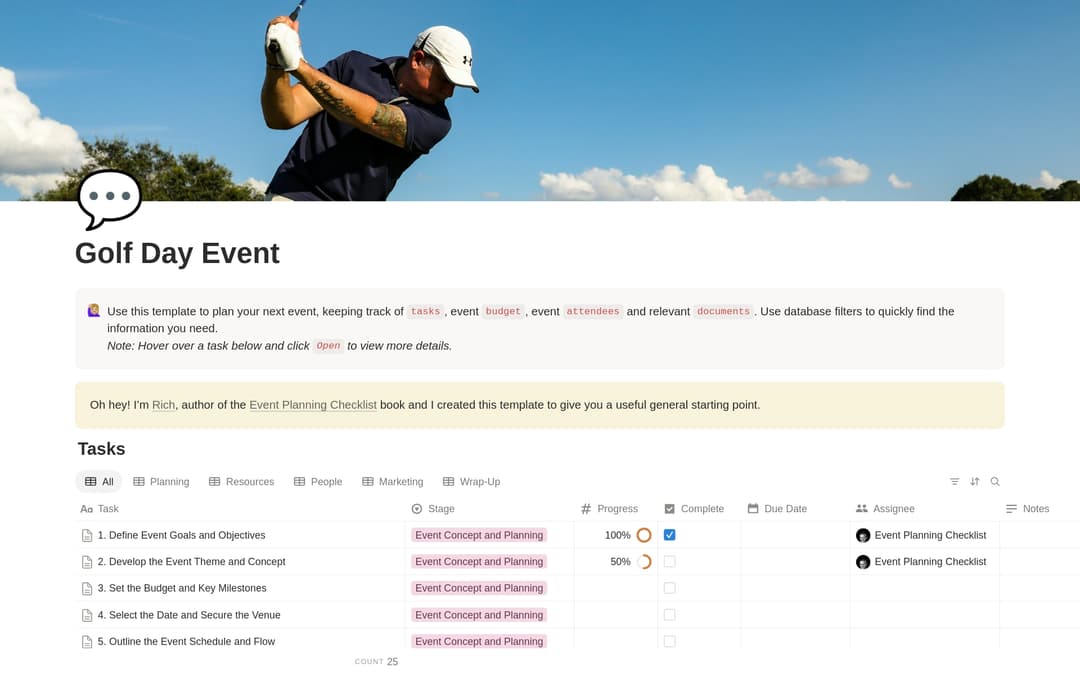Click assignee name in Develop Event Theme row
Viewport: 1080px width, 674px height.
pos(930,562)
